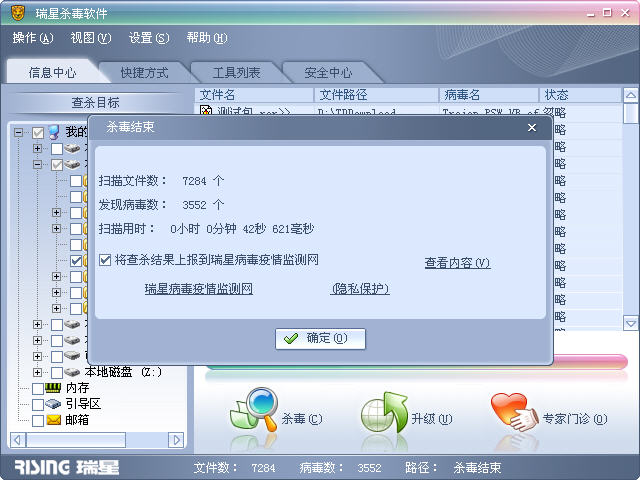
Task: Click the boot sector icon beside 引导区
Action: click(x=53, y=404)
